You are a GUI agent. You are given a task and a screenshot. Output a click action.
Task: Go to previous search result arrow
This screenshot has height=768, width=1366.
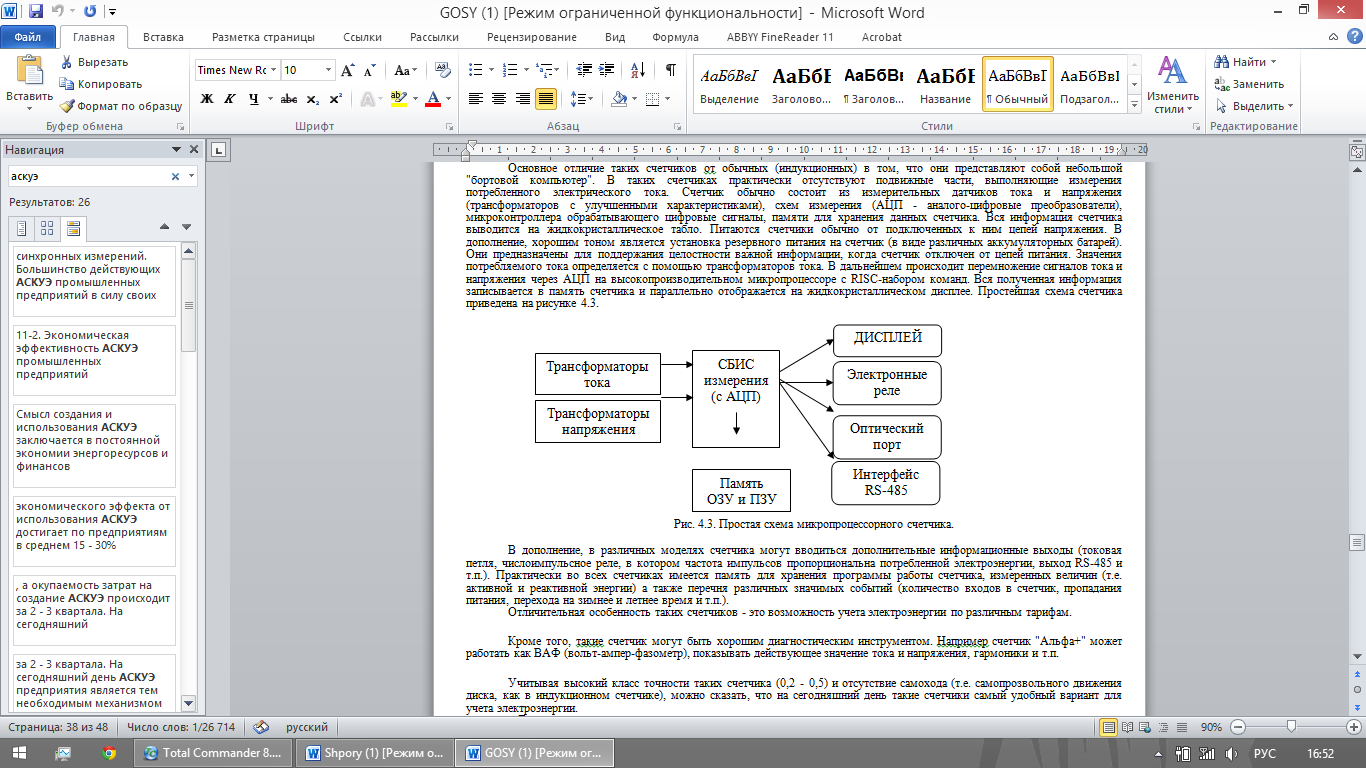tap(165, 227)
